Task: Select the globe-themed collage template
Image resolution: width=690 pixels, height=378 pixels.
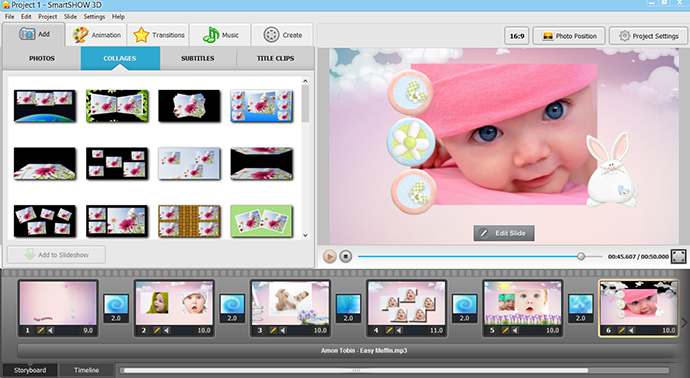Action: [x=44, y=106]
